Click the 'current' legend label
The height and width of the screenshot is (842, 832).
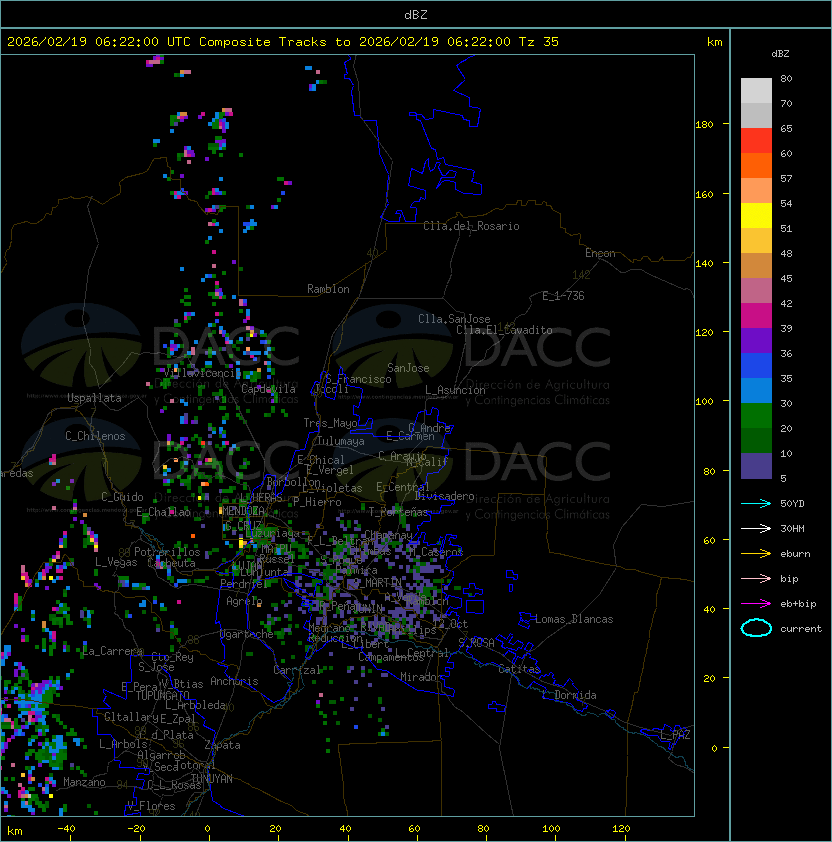(x=801, y=629)
